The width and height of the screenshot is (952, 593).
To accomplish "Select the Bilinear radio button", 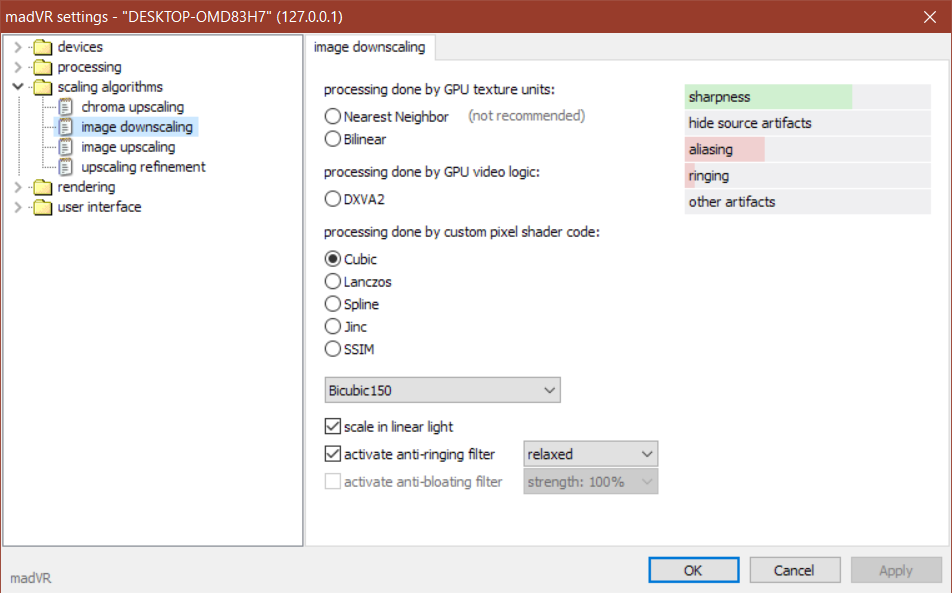I will (333, 138).
